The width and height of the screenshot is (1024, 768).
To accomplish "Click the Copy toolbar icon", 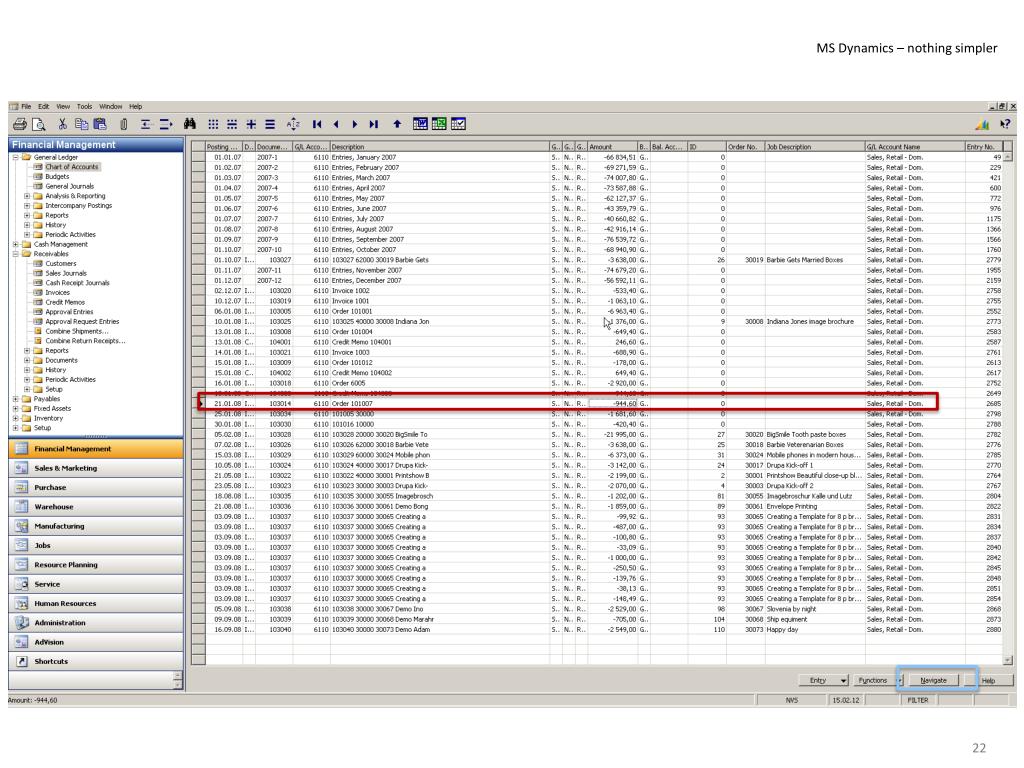I will (x=82, y=124).
